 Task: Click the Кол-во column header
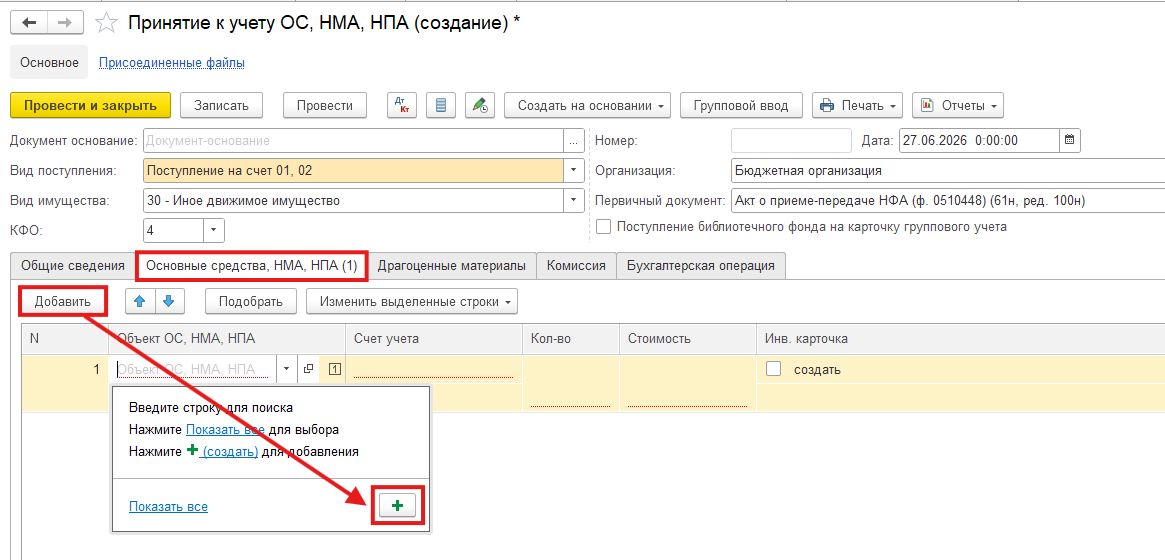[571, 339]
